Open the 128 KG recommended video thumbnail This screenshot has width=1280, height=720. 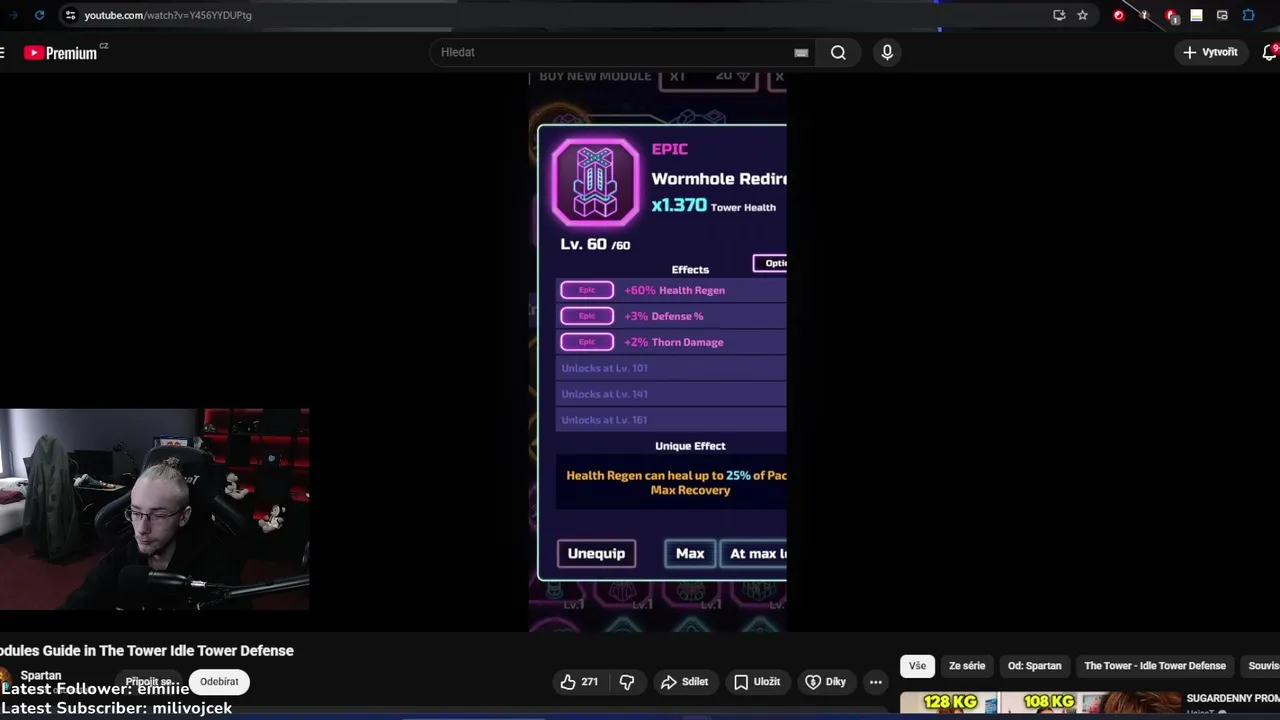pyautogui.click(x=1040, y=704)
